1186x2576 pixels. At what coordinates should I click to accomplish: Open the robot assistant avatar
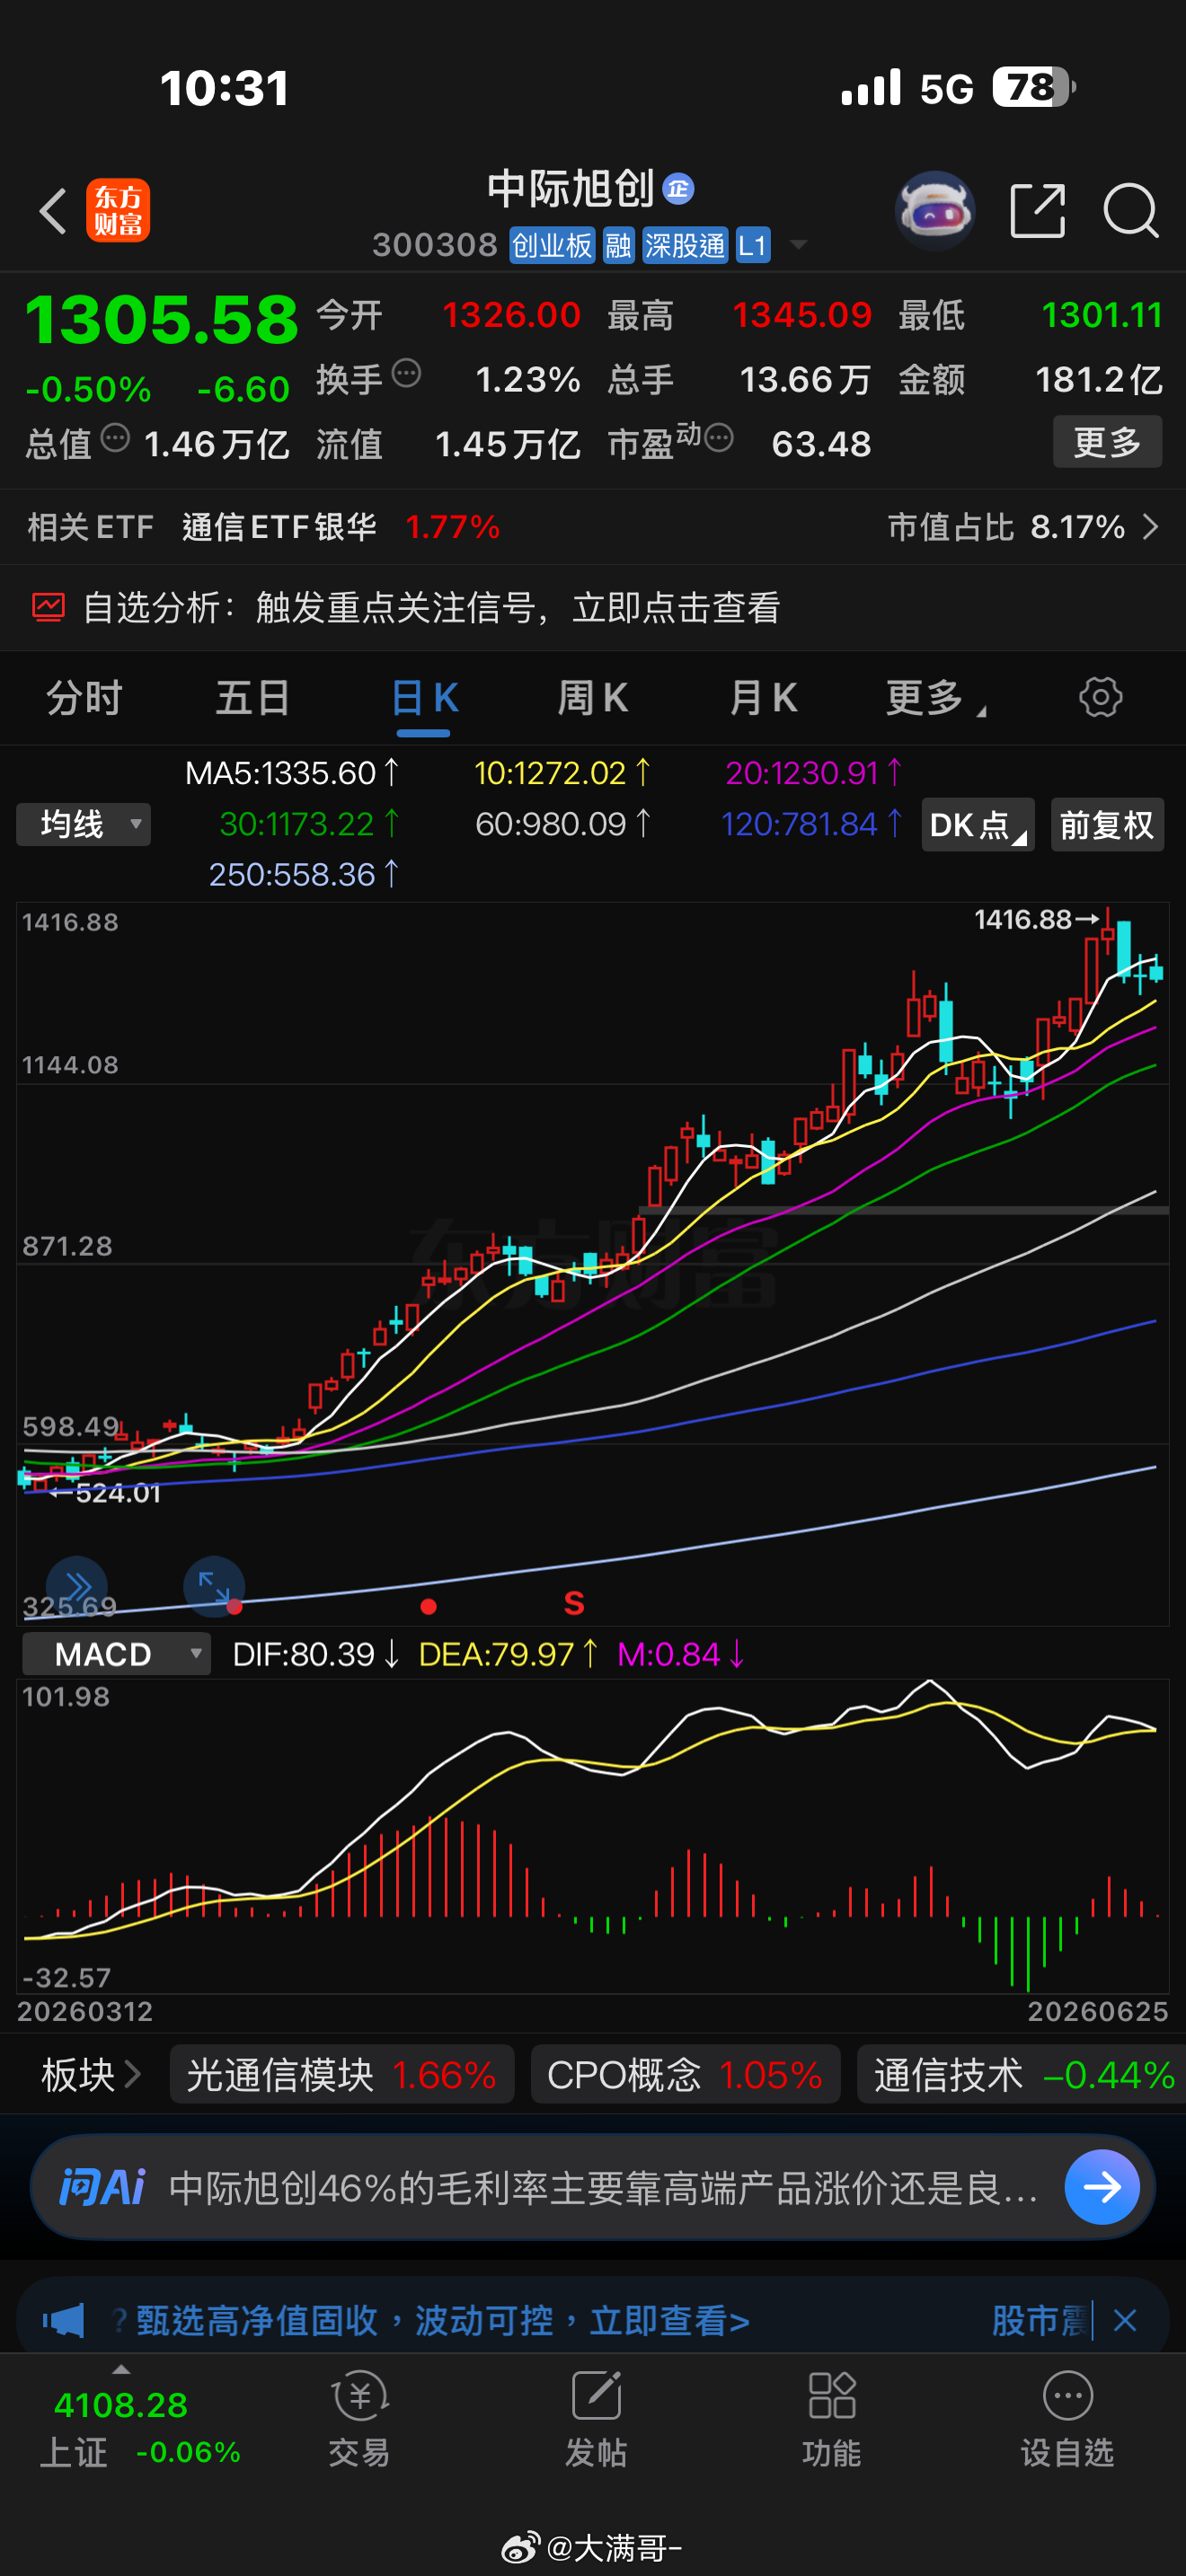(x=934, y=210)
